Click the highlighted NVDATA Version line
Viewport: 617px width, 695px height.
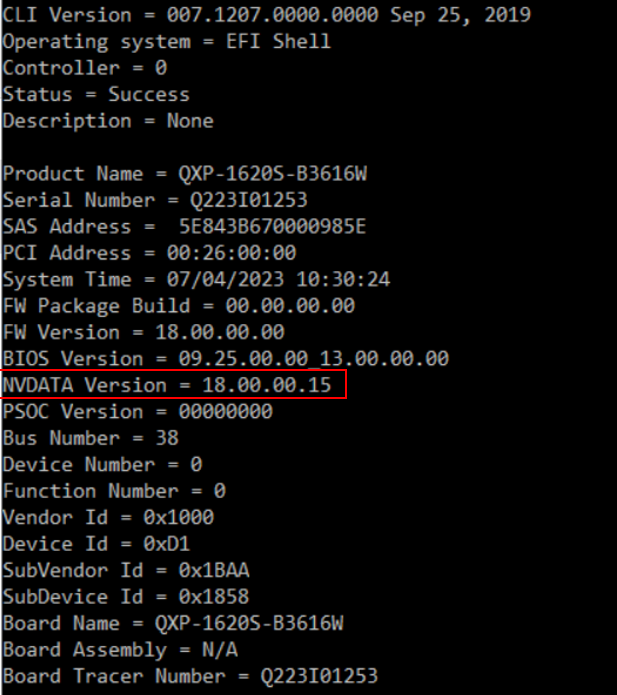pyautogui.click(x=167, y=385)
